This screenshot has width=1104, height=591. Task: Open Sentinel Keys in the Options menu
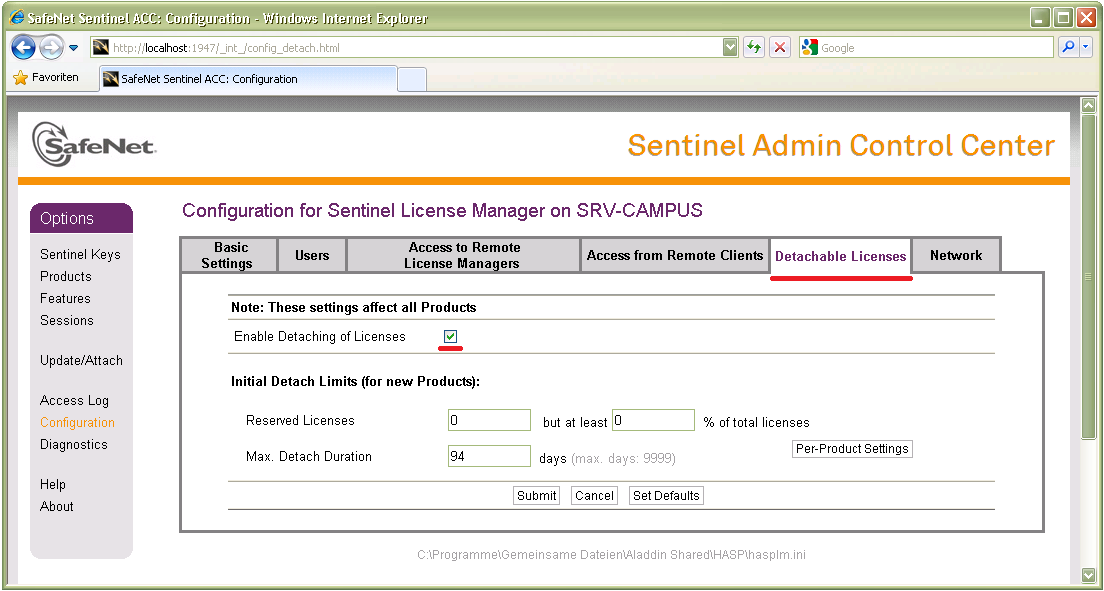coord(80,254)
